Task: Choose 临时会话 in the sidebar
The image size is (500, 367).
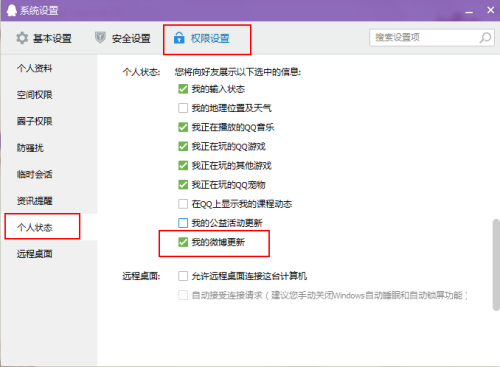Action: (35, 174)
